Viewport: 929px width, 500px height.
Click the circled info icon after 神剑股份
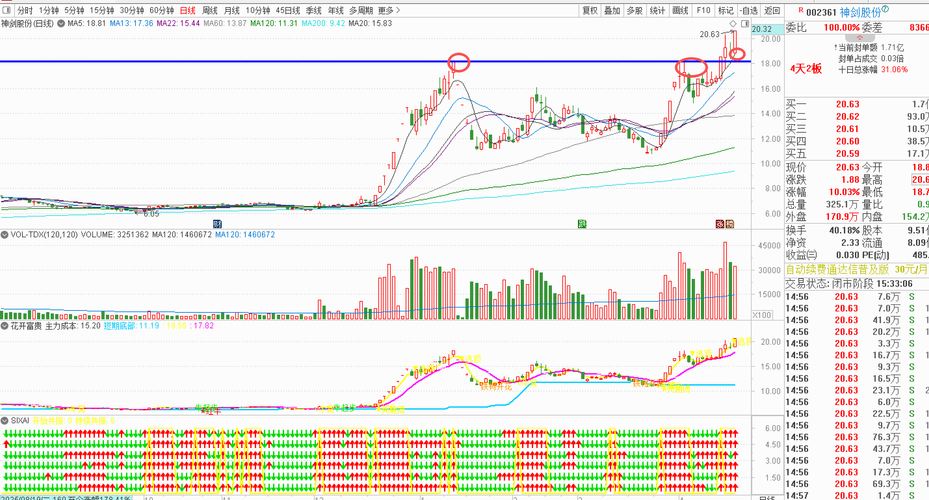(885, 9)
